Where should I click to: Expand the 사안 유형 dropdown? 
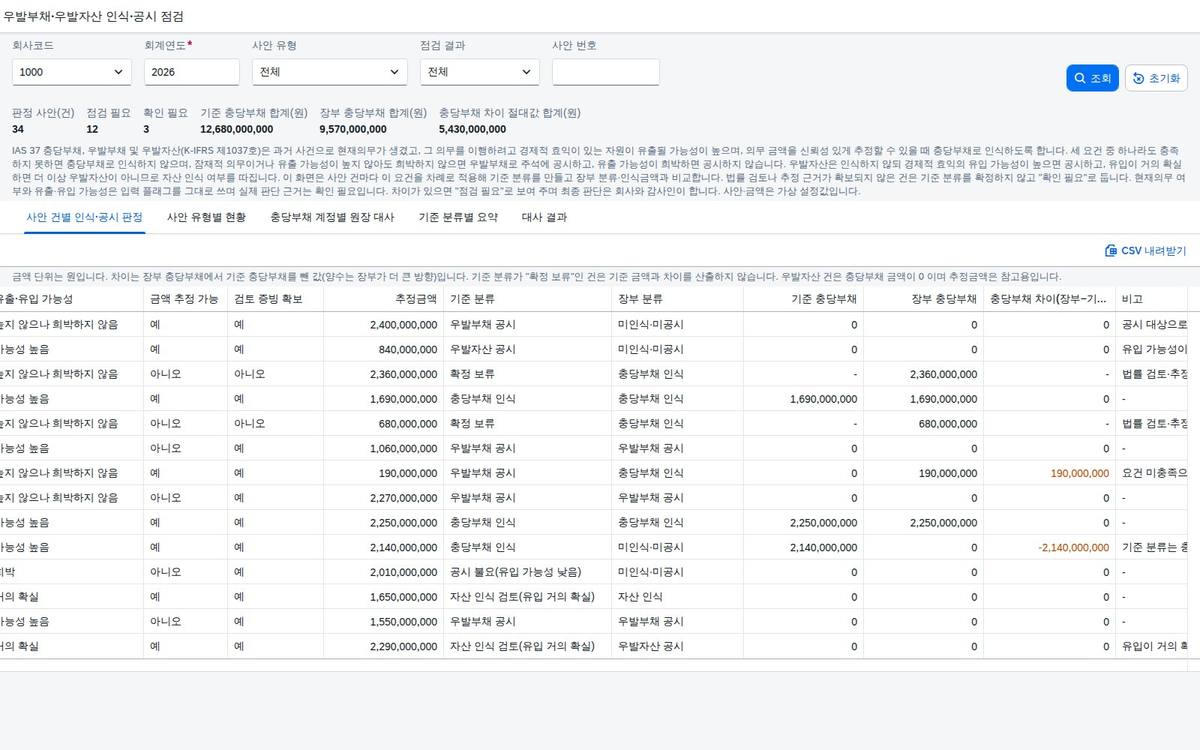(328, 72)
